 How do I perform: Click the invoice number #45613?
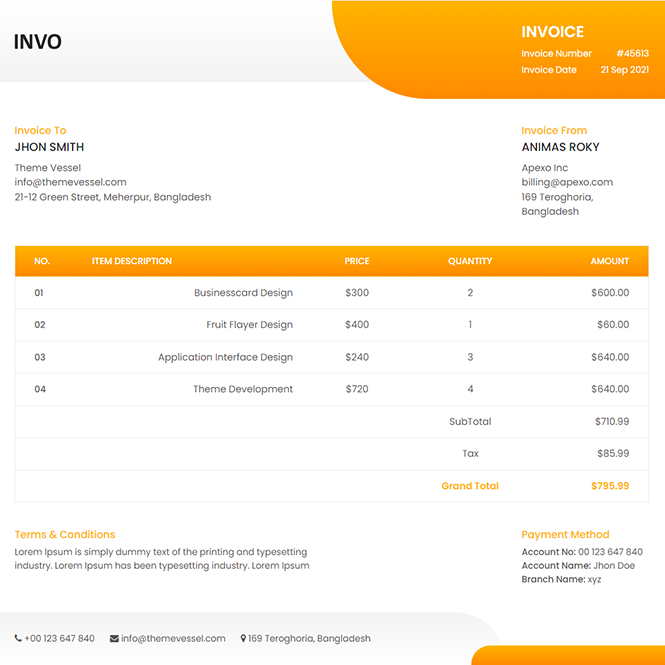click(x=632, y=54)
